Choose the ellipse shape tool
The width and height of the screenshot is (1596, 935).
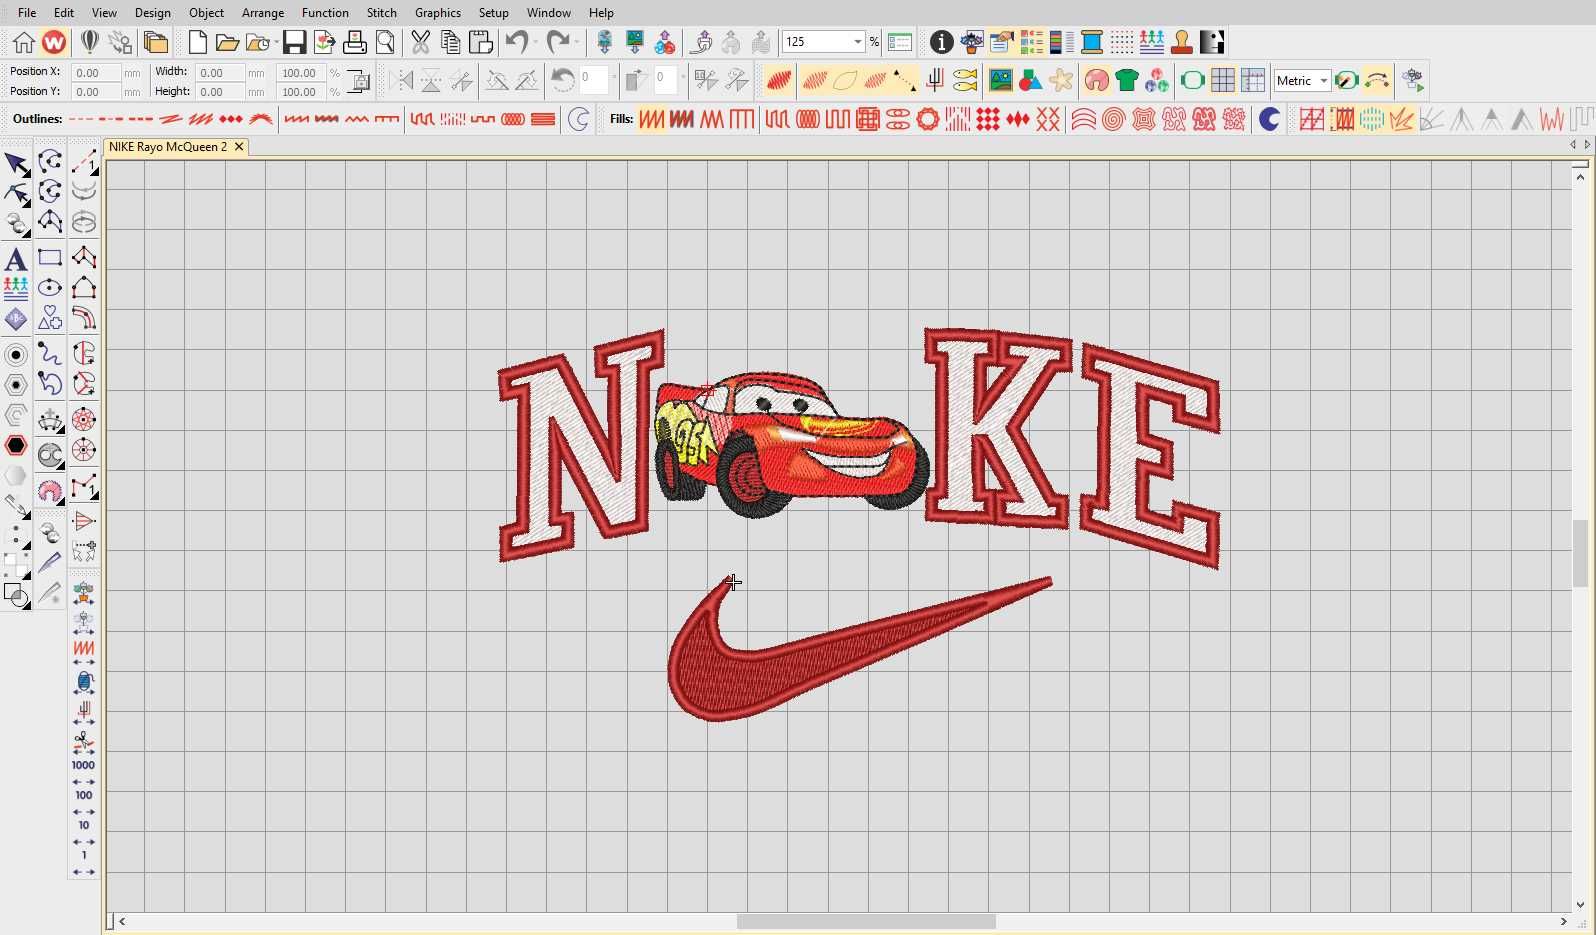[49, 288]
